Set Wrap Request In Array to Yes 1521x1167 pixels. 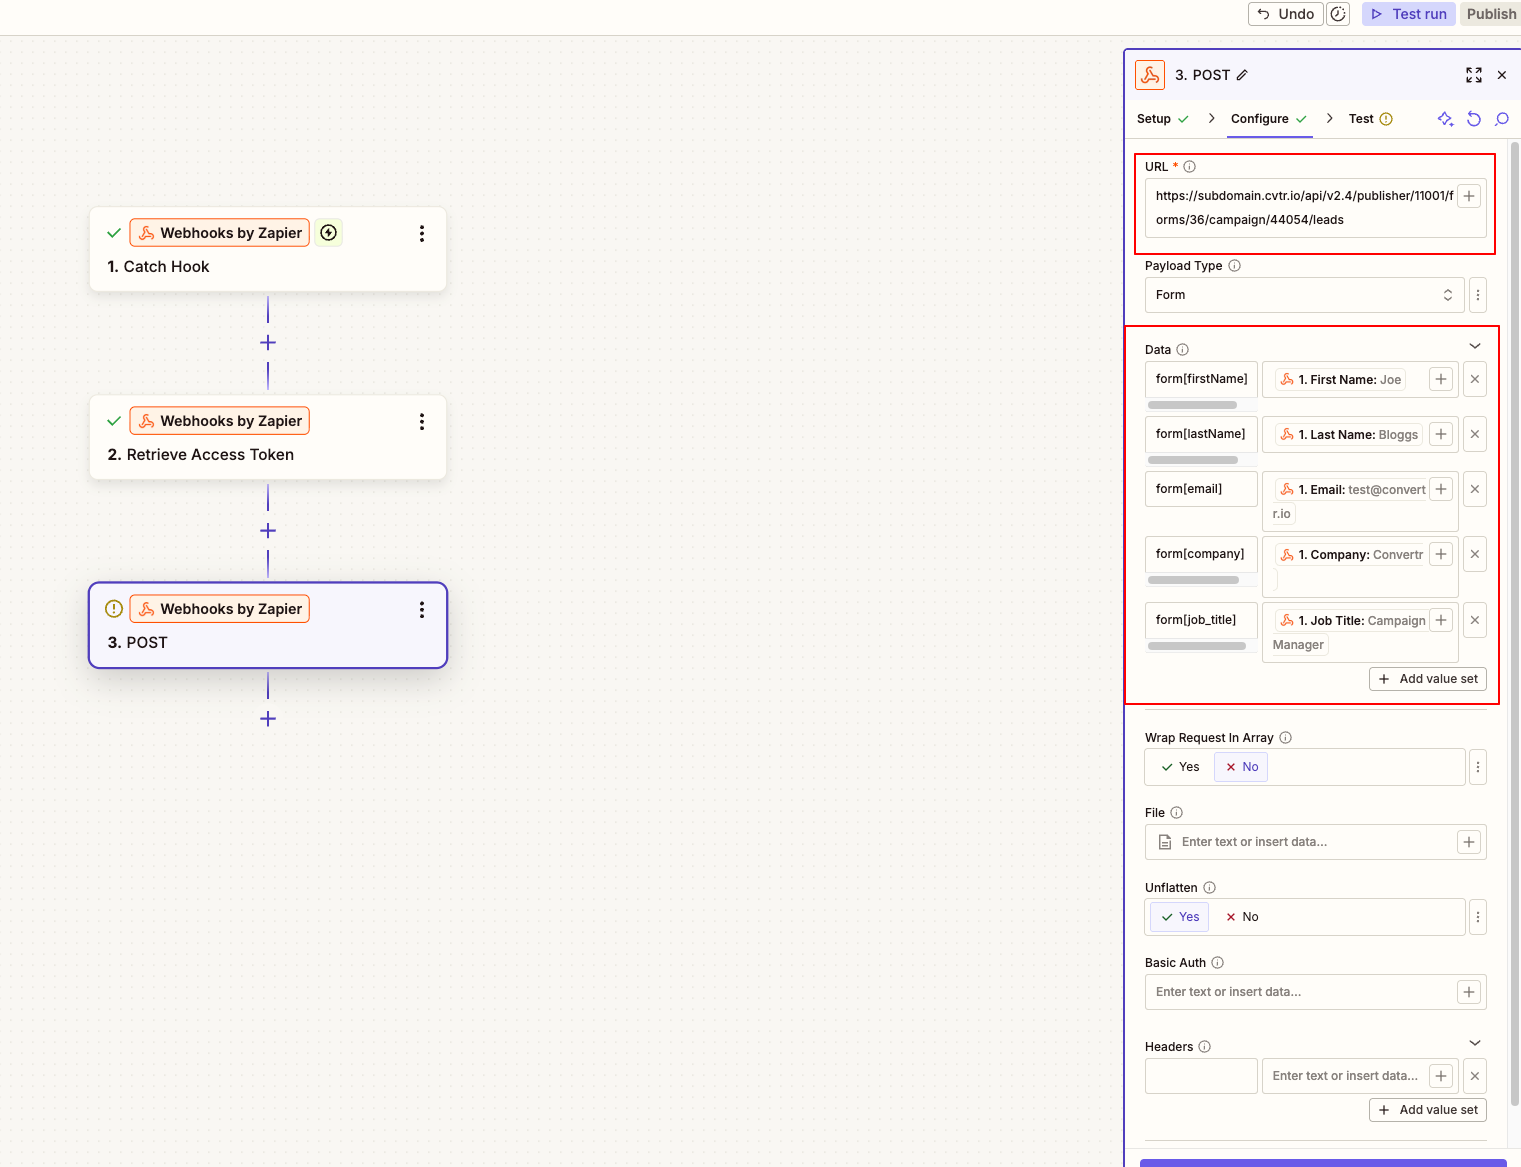(1180, 767)
